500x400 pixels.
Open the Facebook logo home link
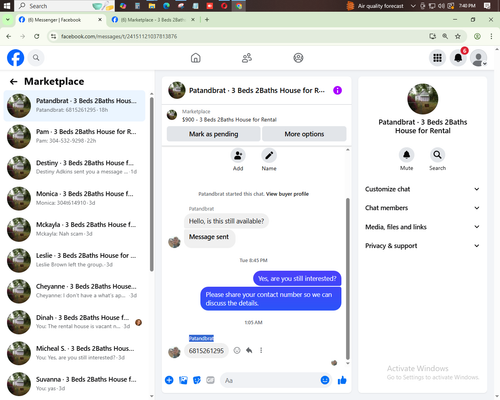click(16, 58)
